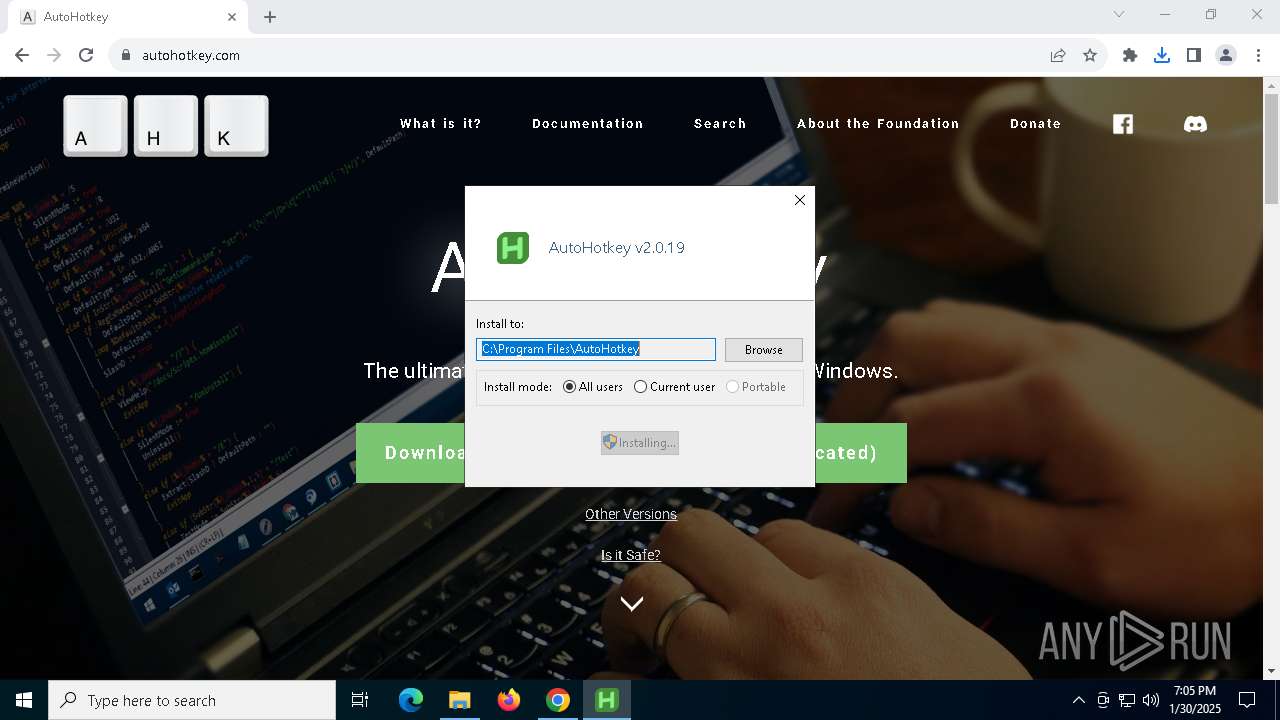Open Task View on taskbar
Screen dimensions: 1280x720
click(360, 700)
